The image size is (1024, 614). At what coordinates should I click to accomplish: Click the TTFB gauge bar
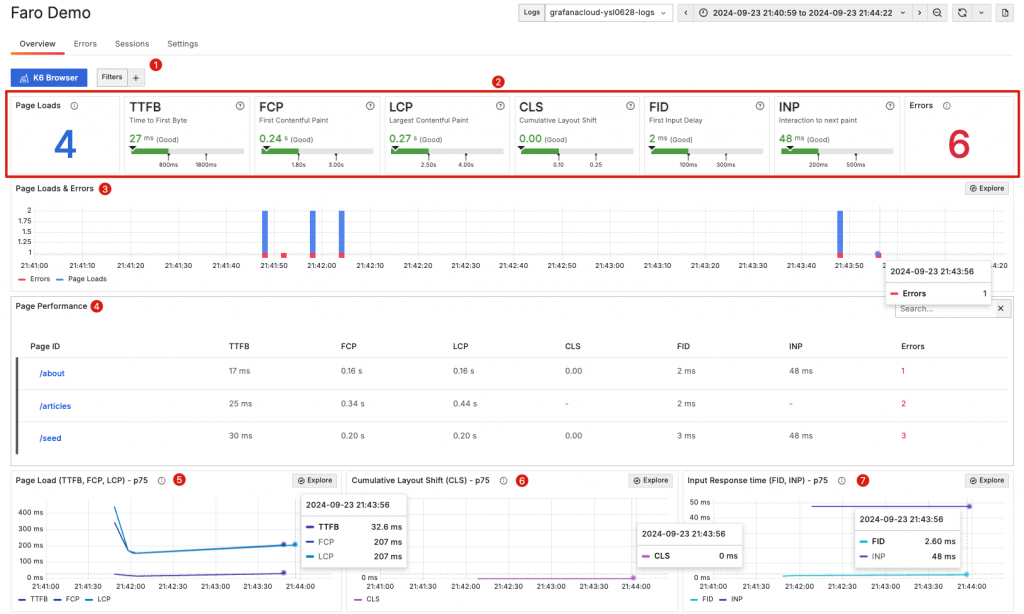(x=187, y=152)
